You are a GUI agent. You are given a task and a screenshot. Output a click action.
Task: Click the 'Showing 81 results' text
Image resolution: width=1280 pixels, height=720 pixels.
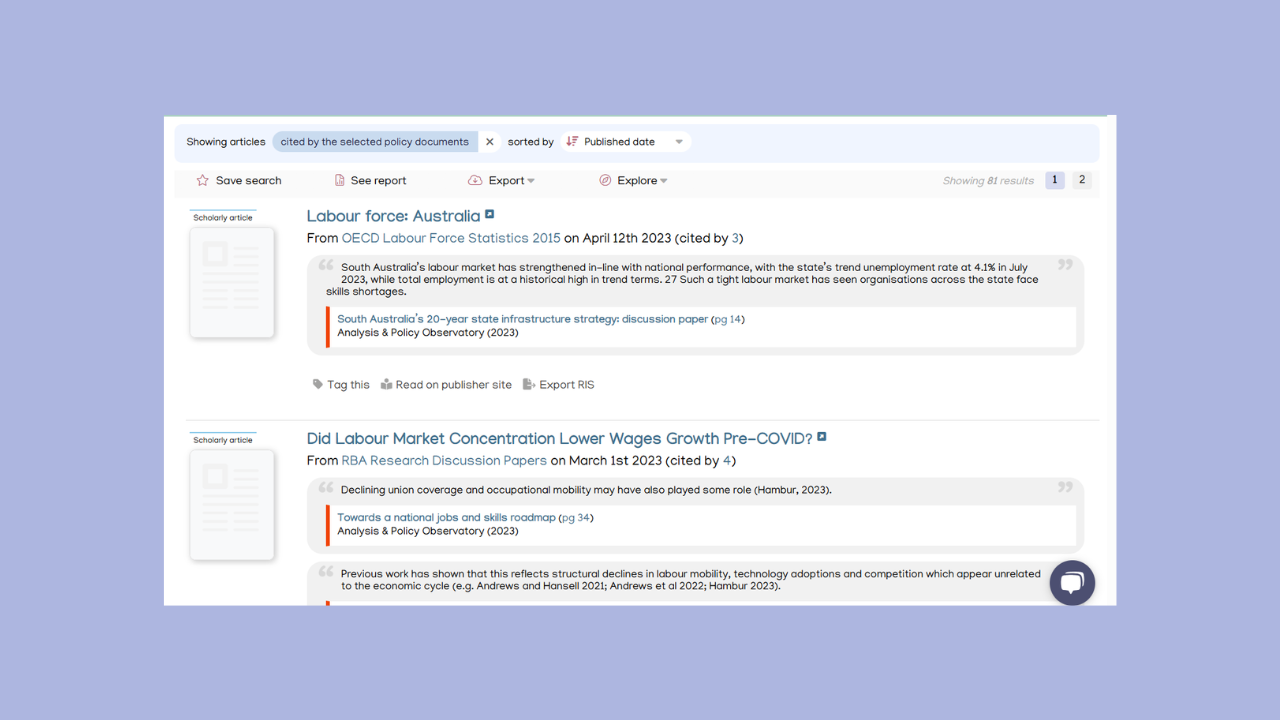tap(988, 181)
